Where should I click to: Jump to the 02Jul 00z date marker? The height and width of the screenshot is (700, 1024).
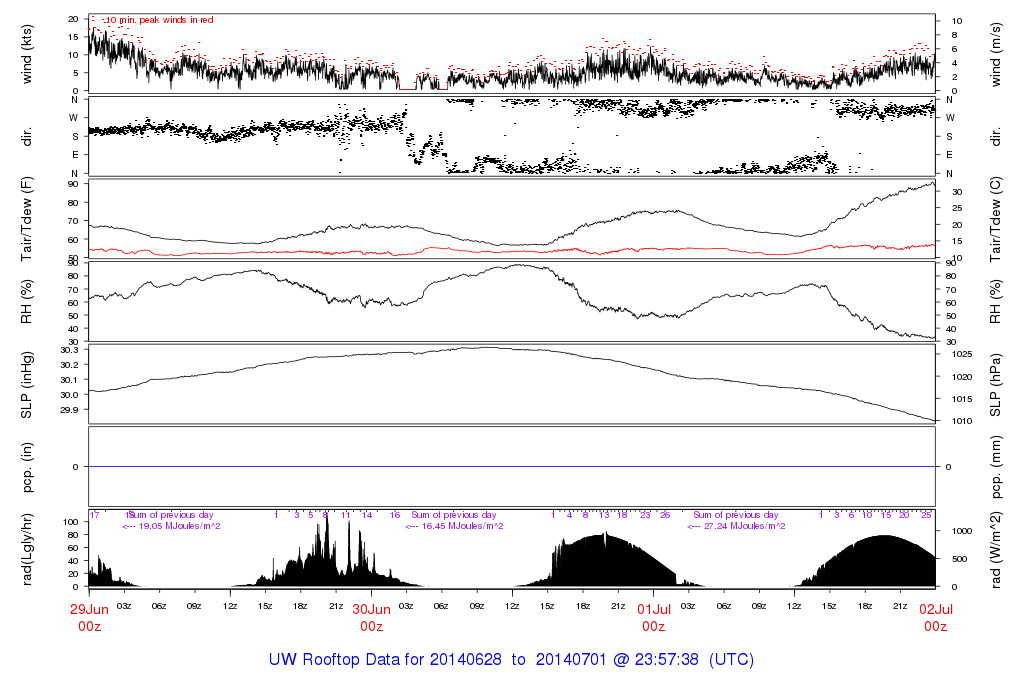pos(935,617)
